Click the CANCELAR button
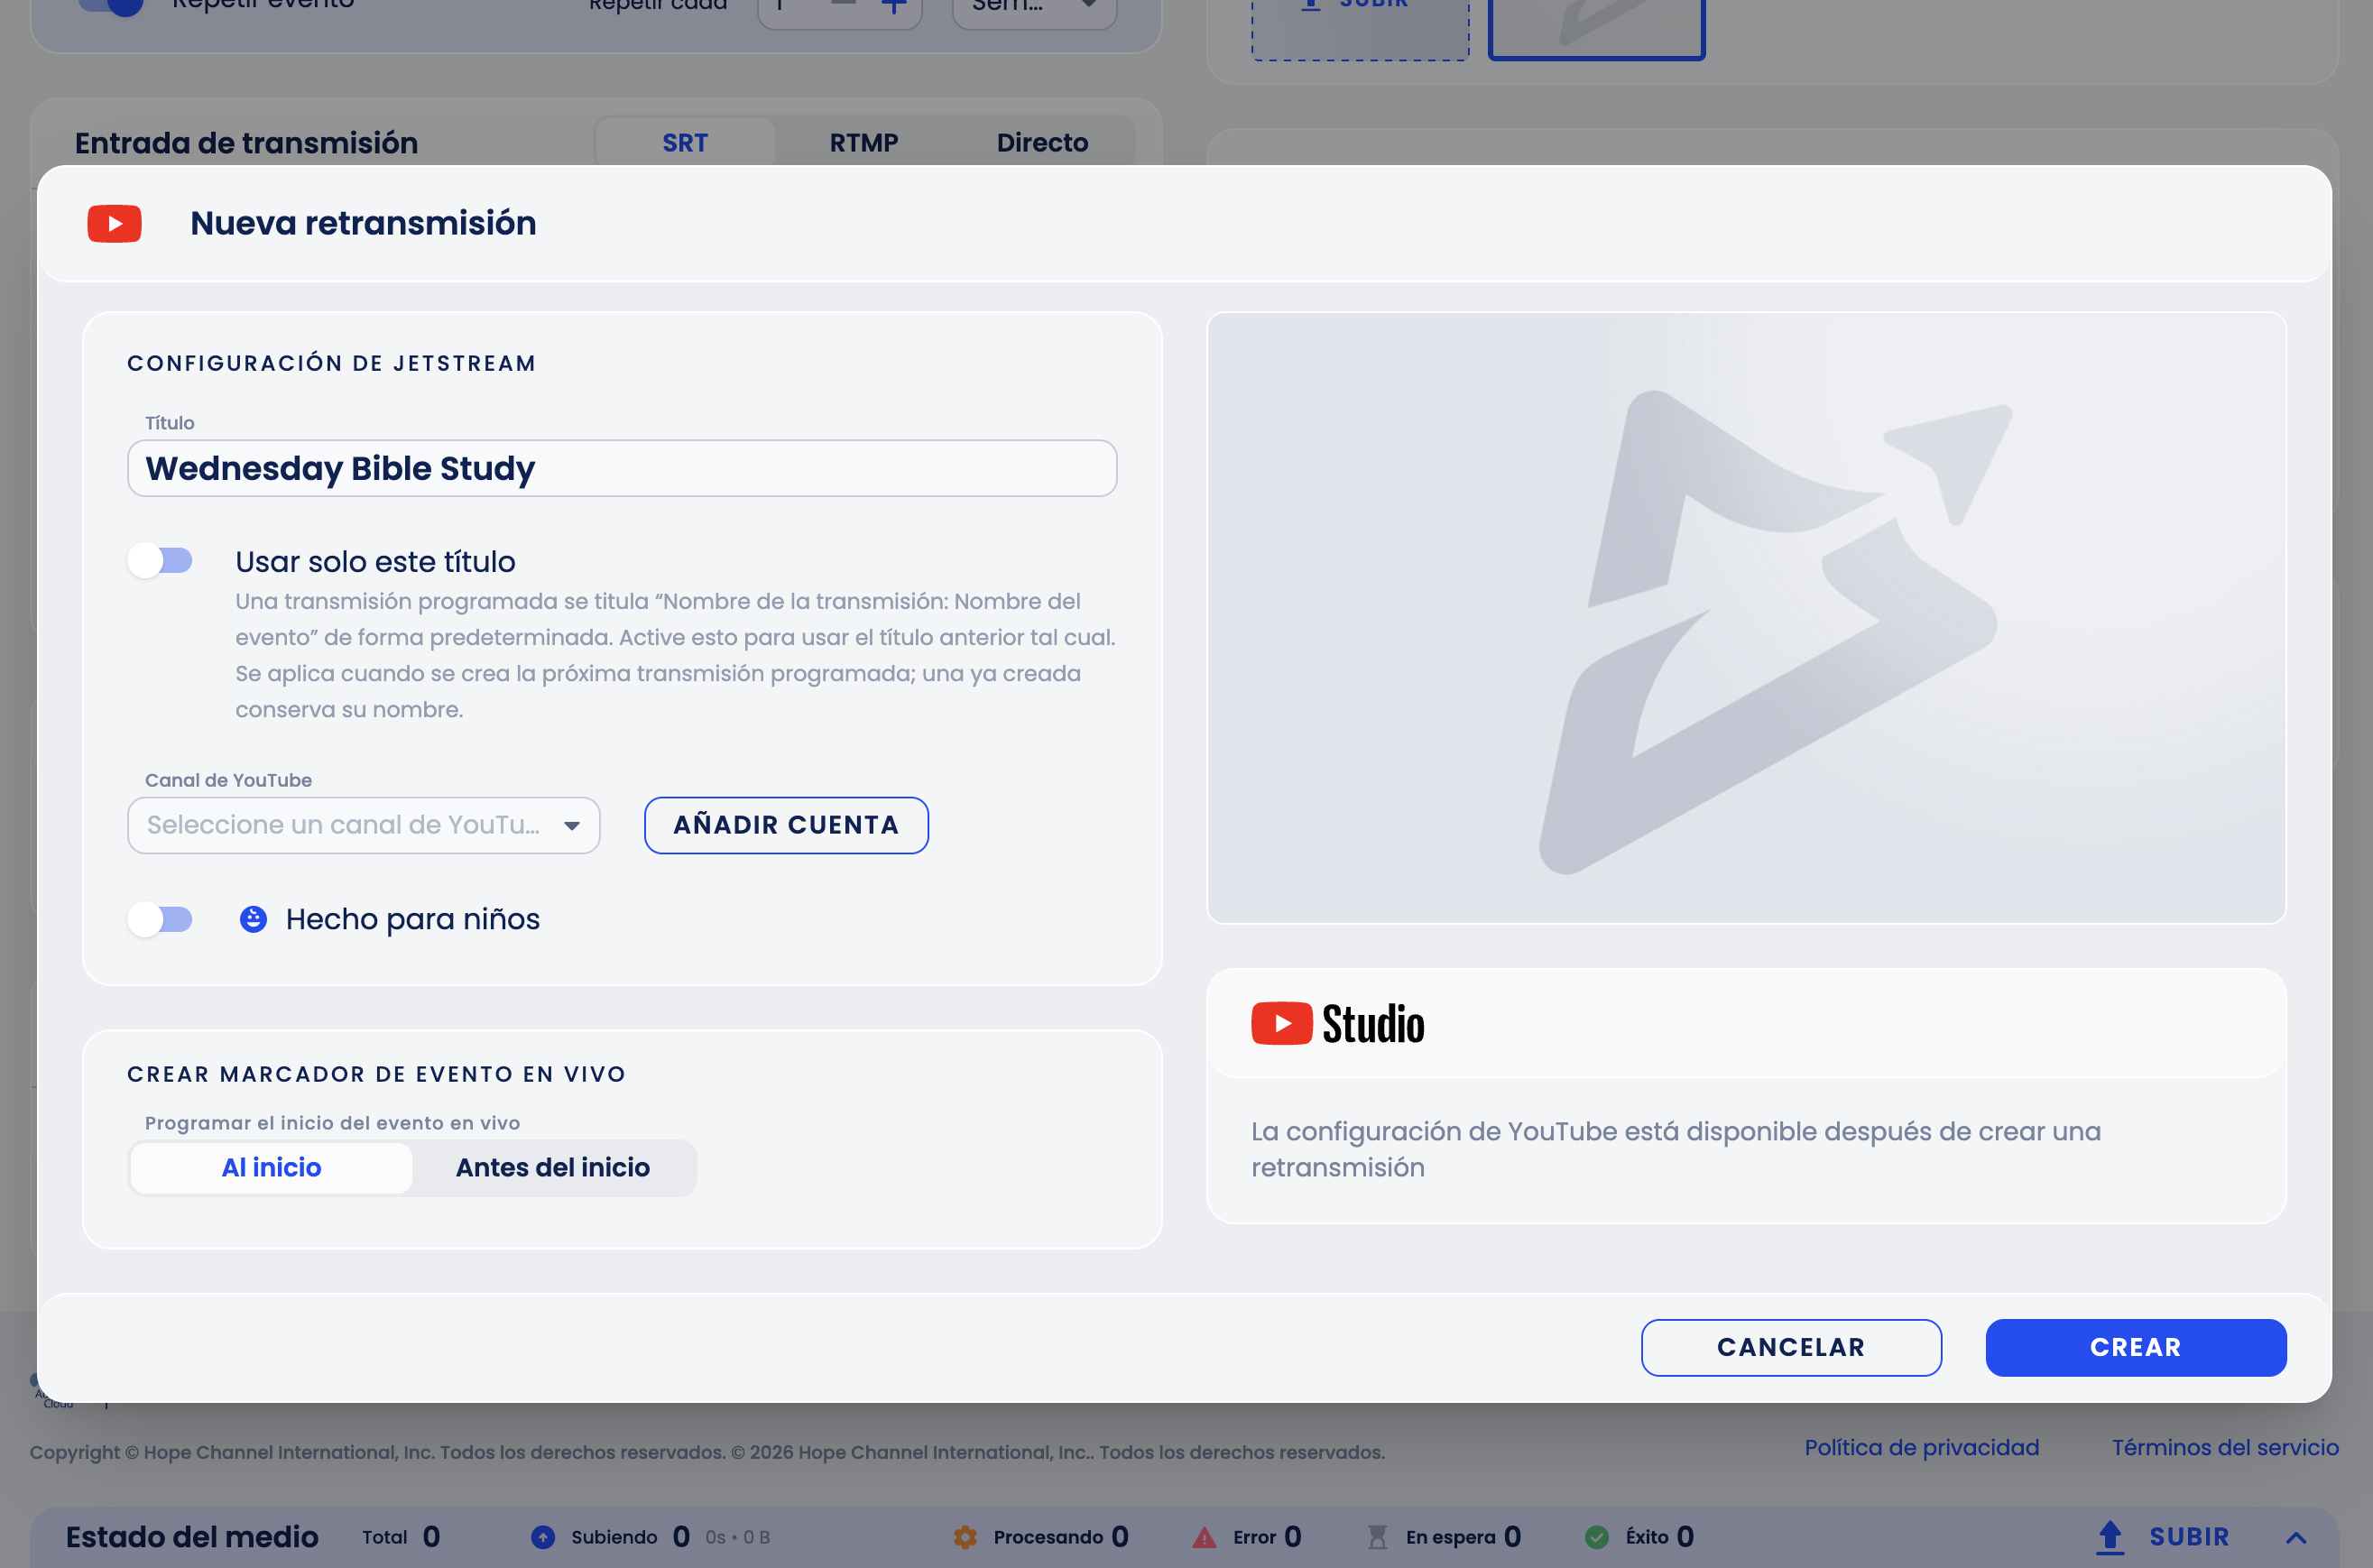This screenshot has height=1568, width=2373. (x=1791, y=1348)
